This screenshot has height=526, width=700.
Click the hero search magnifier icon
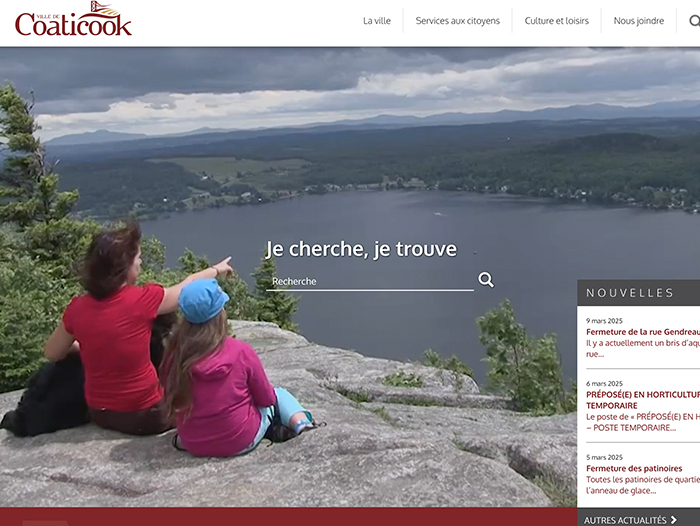(486, 280)
